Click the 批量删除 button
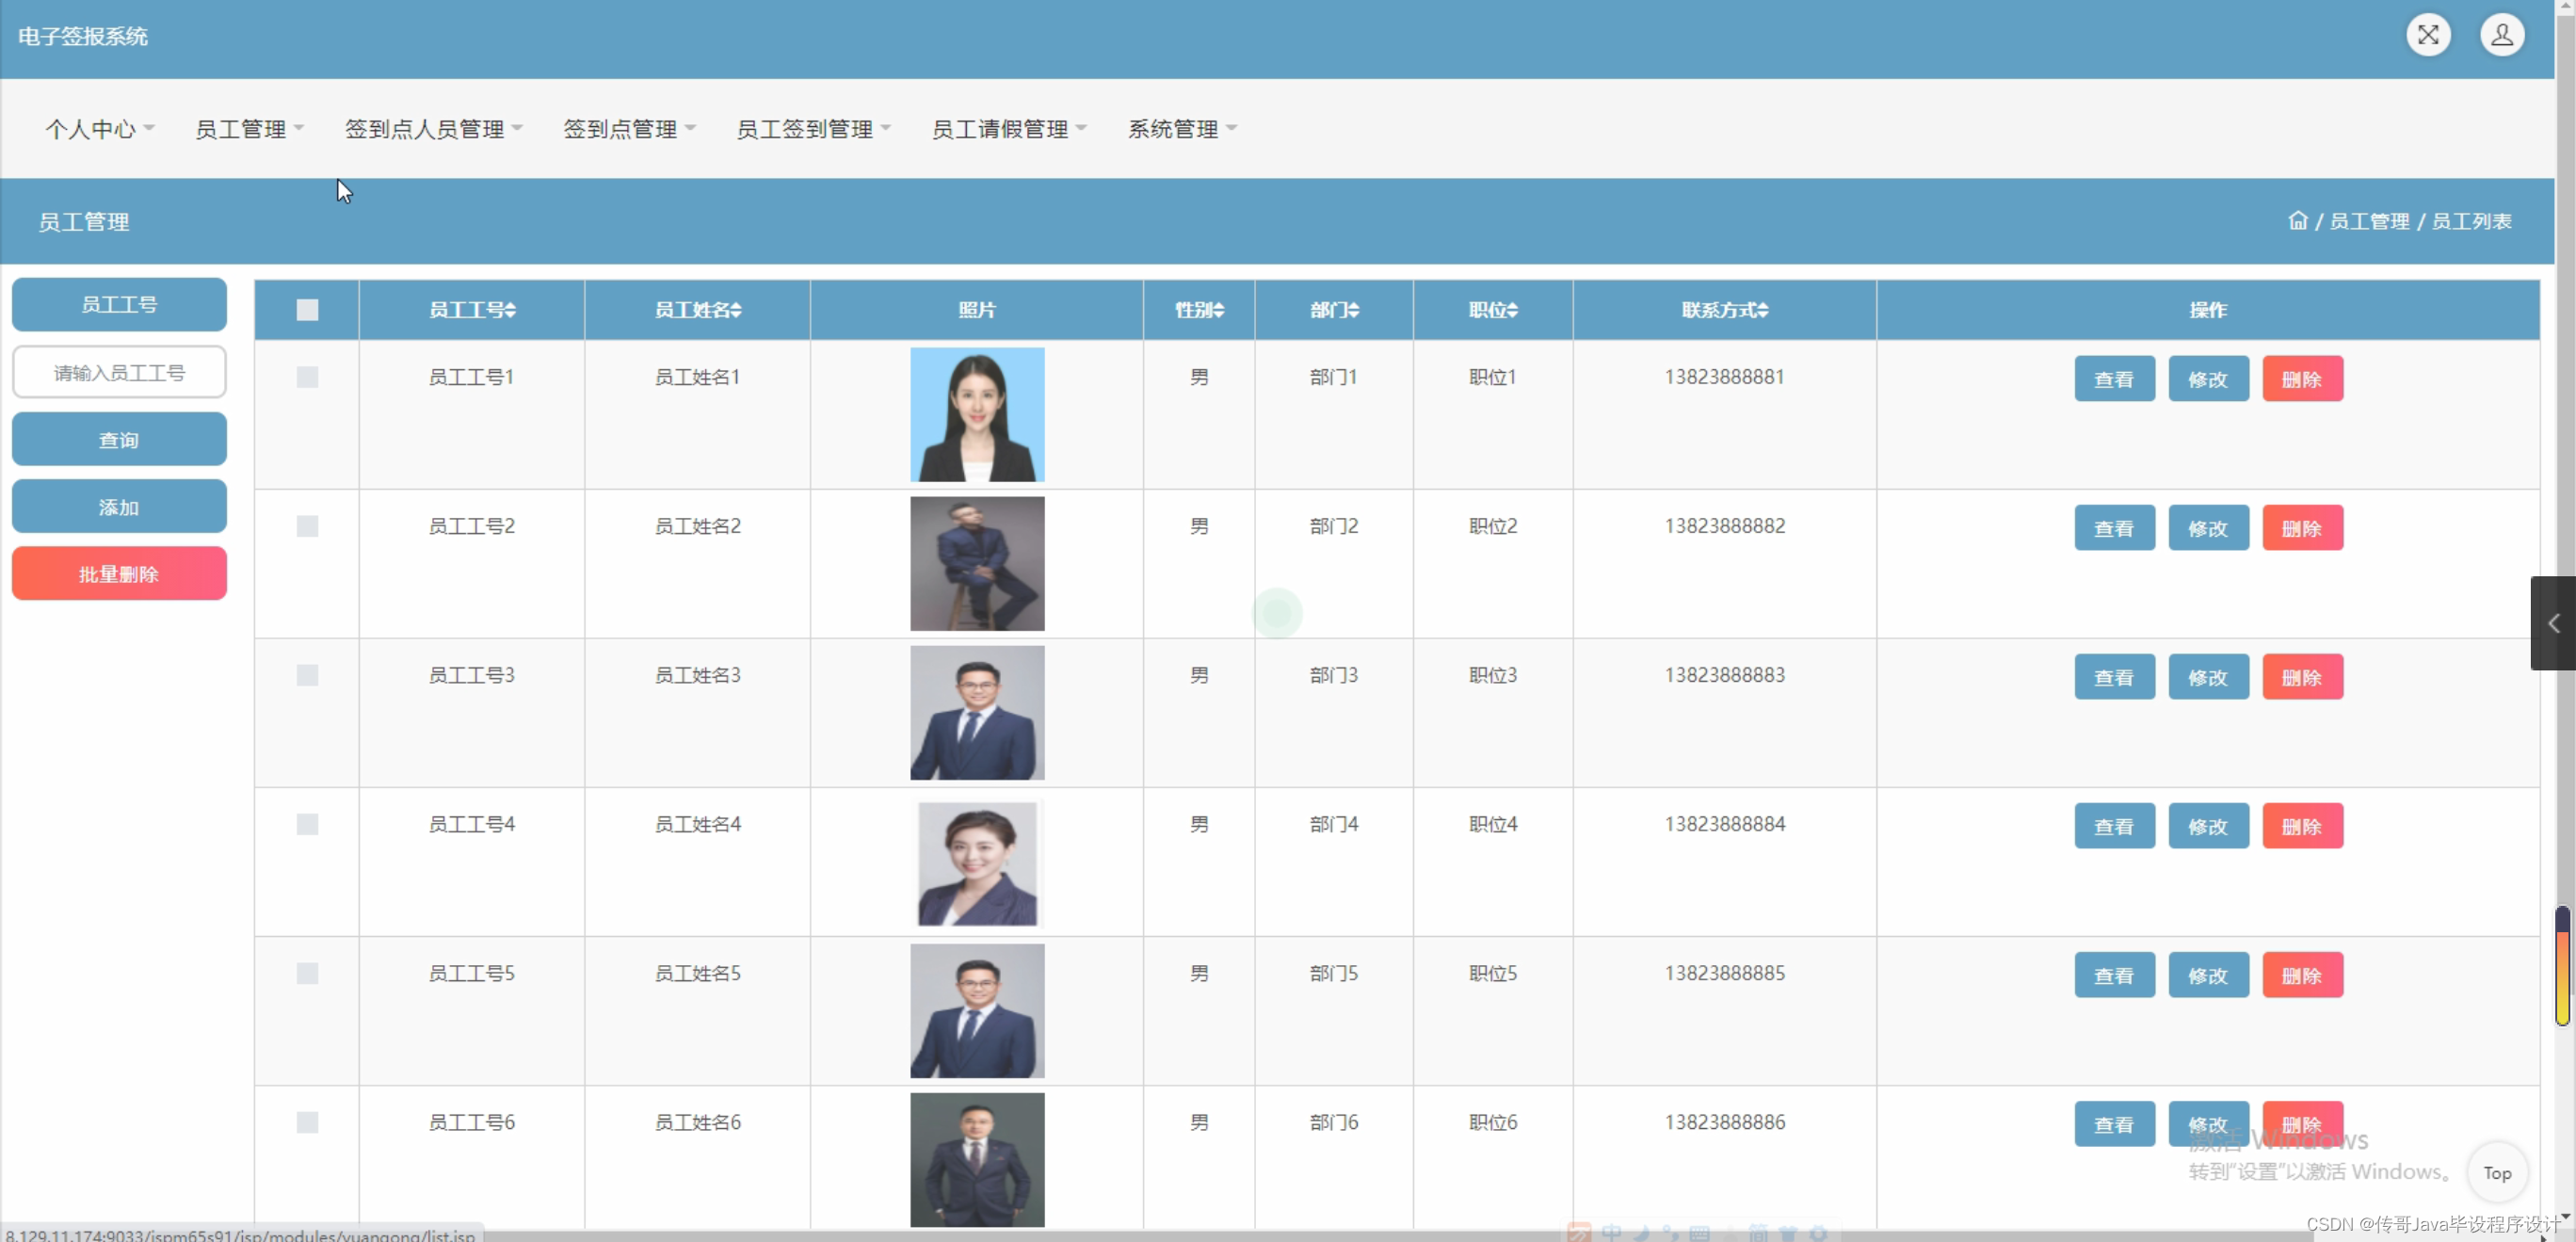 pos(118,573)
